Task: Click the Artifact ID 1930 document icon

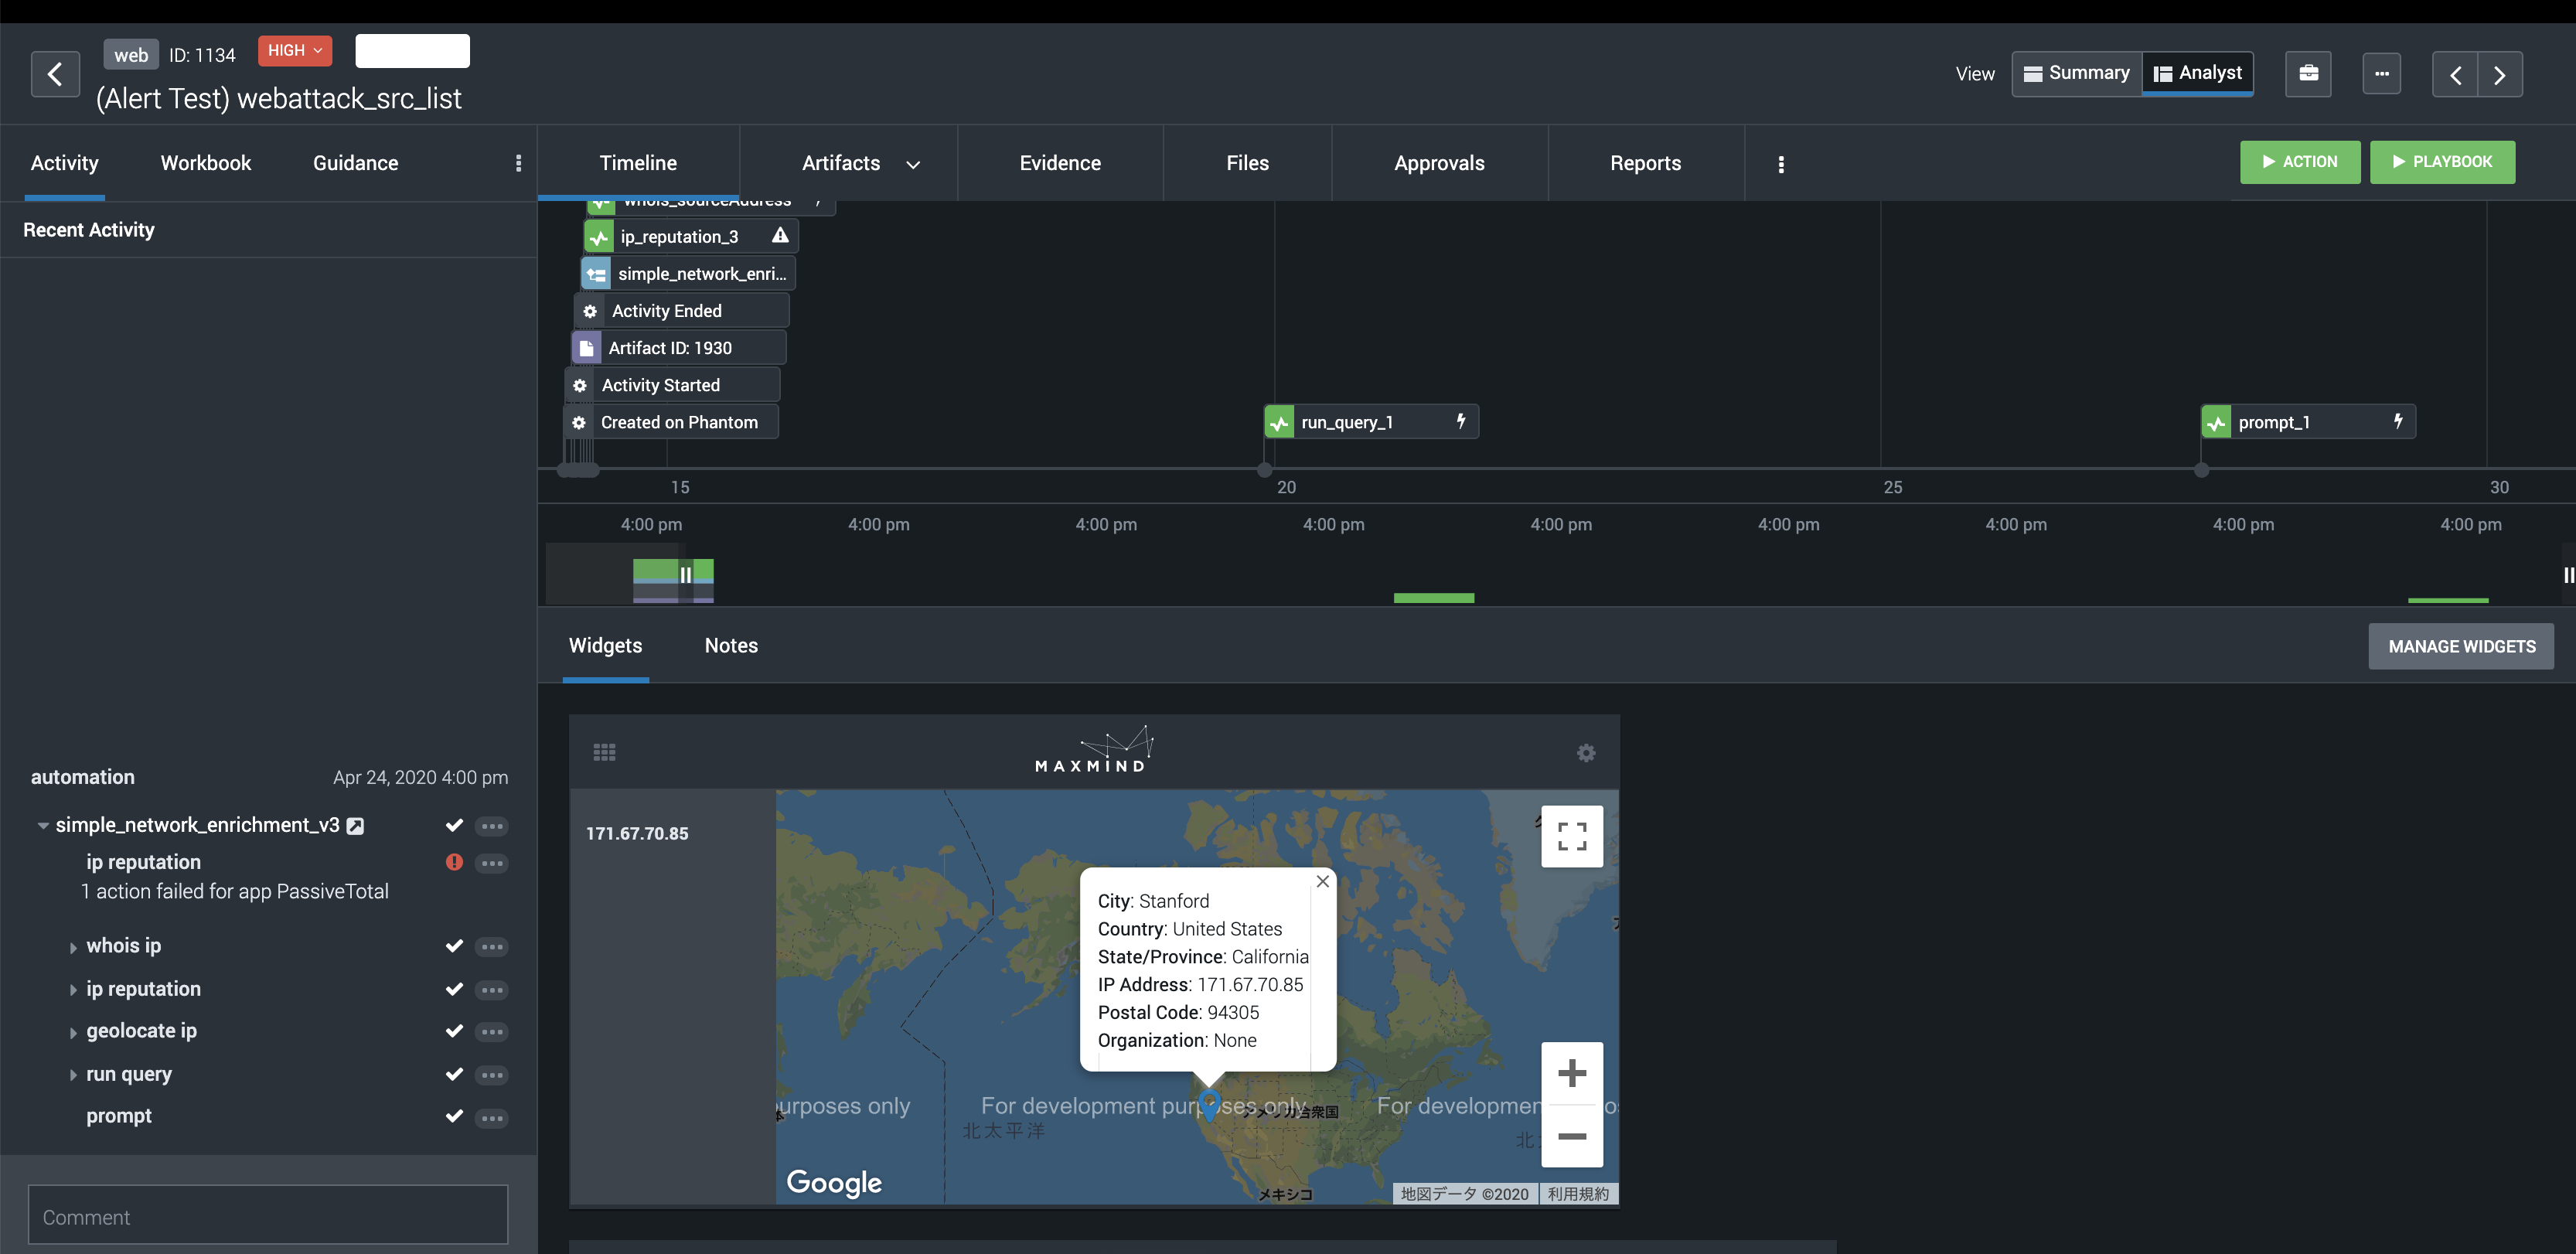Action: (586, 348)
